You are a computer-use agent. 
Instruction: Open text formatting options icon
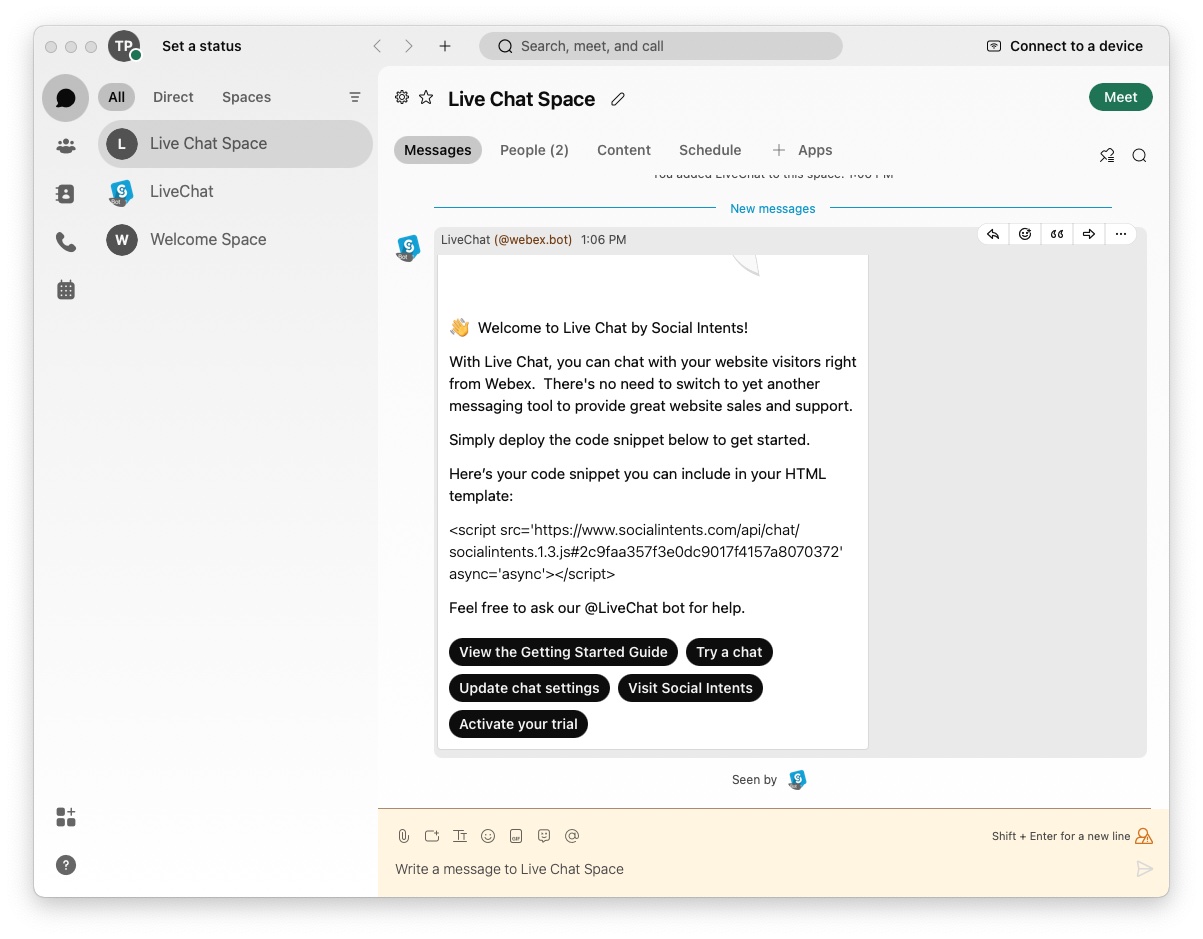460,836
